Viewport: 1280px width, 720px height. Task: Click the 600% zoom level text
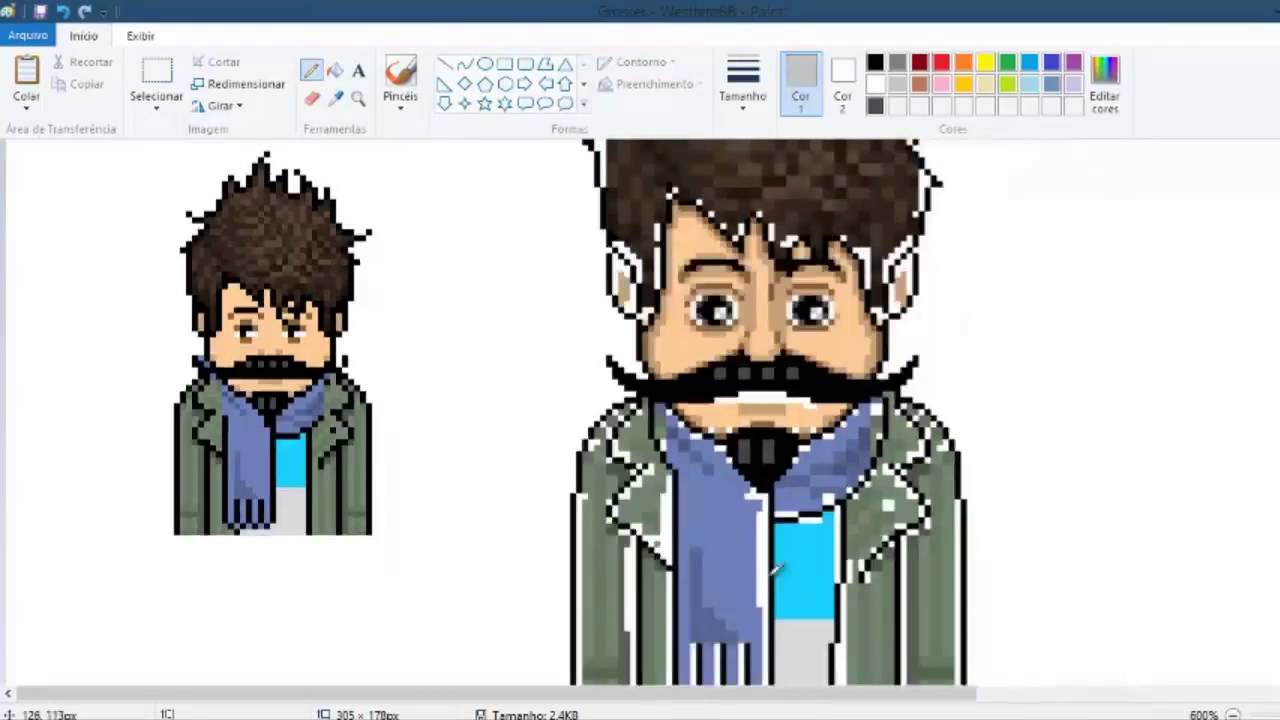1203,715
